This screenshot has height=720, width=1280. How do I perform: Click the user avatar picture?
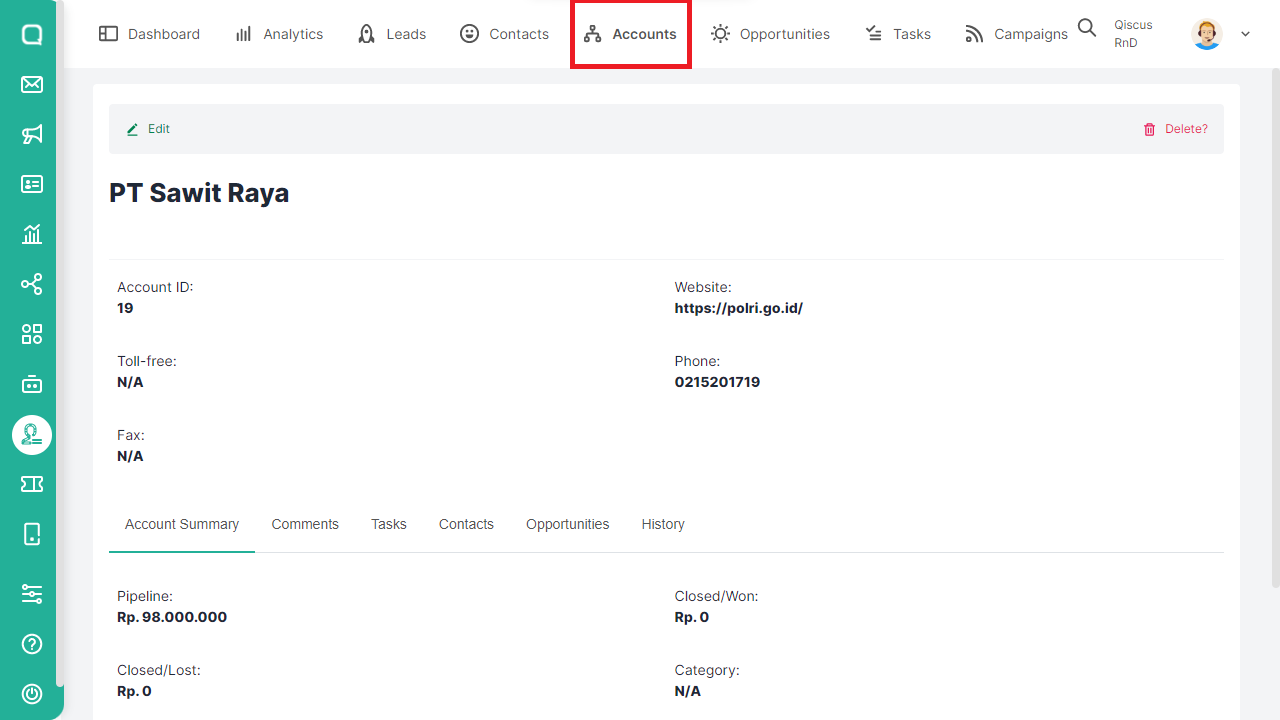point(1207,34)
